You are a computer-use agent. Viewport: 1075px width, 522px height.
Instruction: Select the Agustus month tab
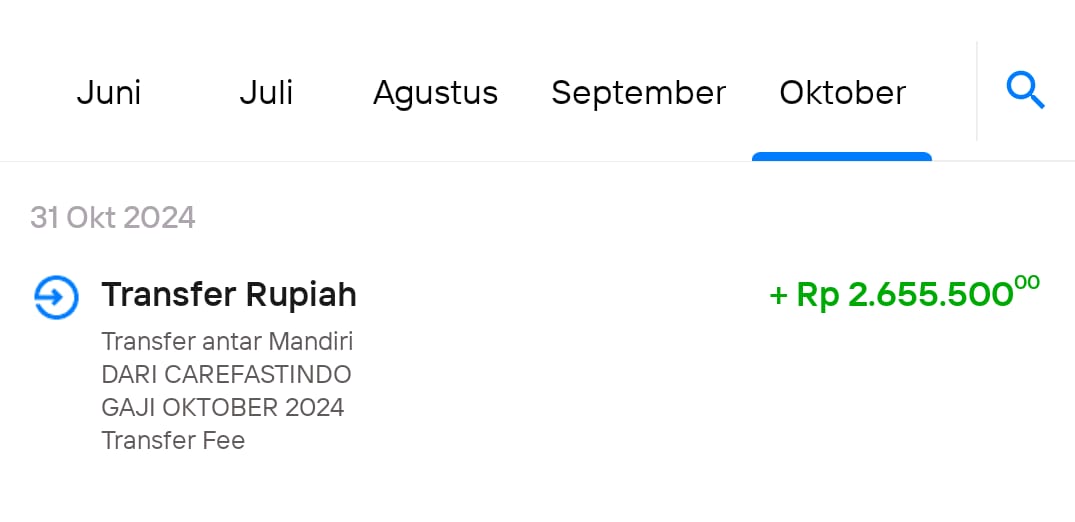[435, 94]
